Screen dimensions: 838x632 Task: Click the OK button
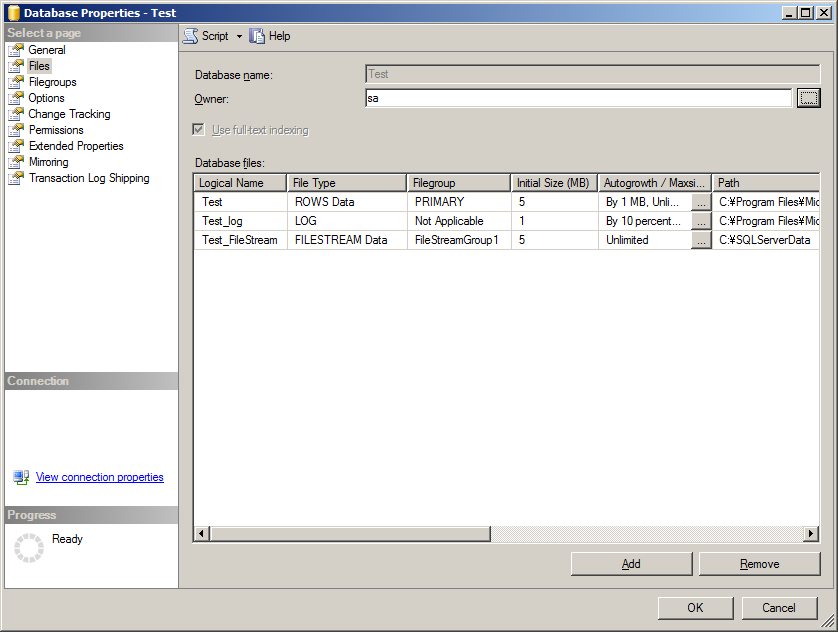click(x=695, y=607)
